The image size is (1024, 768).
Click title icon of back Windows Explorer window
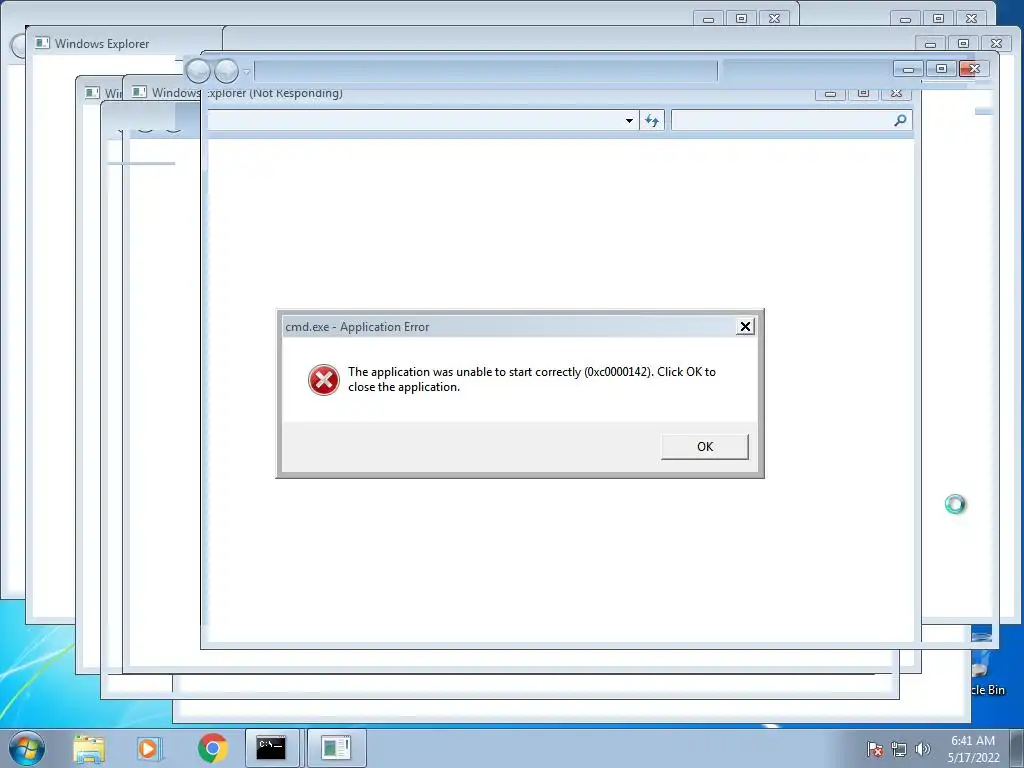point(42,43)
